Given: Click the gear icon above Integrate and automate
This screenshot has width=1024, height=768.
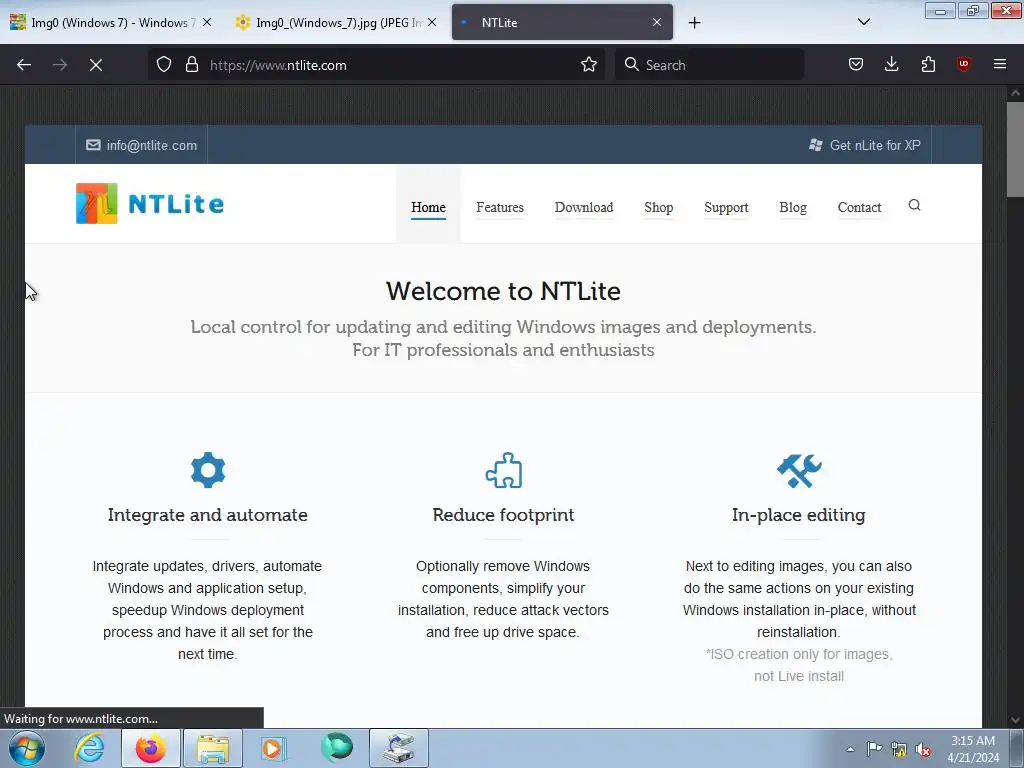Looking at the screenshot, I should pos(208,470).
